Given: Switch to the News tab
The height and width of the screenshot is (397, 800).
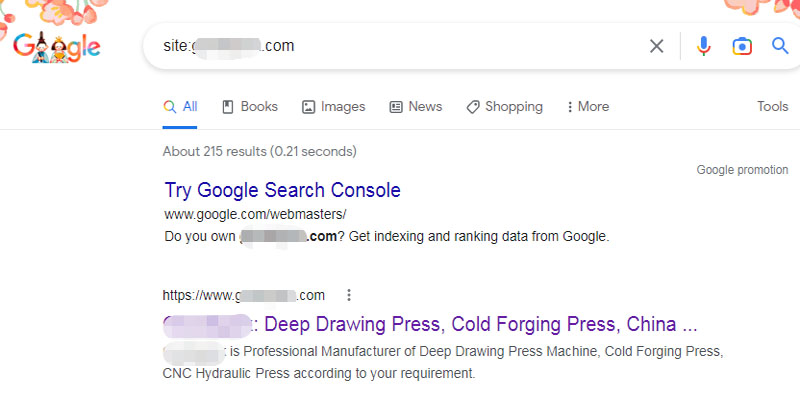Looking at the screenshot, I should point(416,107).
